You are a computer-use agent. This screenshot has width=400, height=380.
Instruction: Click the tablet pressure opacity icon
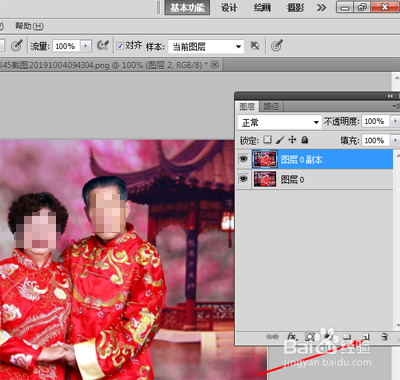[x=17, y=46]
